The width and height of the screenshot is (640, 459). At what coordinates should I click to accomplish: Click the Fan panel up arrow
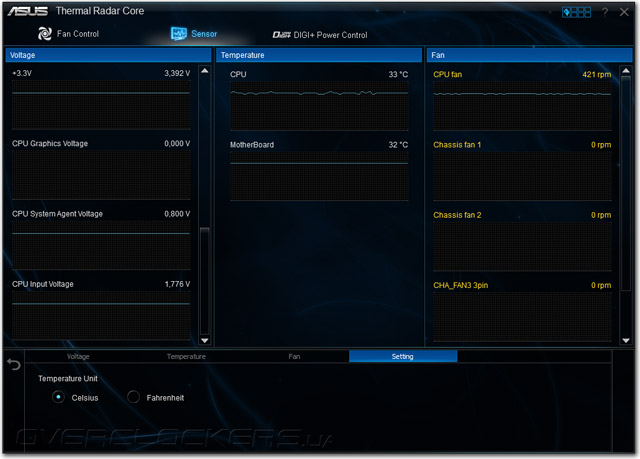pos(626,71)
